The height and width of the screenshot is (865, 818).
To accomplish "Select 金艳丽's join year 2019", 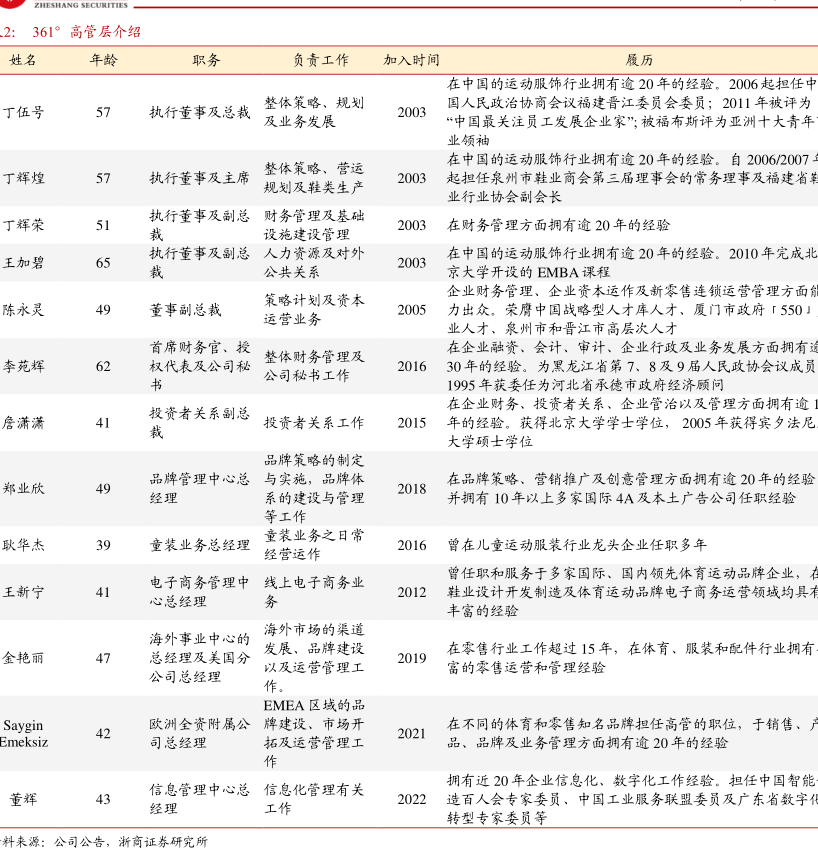I will pyautogui.click(x=411, y=658).
